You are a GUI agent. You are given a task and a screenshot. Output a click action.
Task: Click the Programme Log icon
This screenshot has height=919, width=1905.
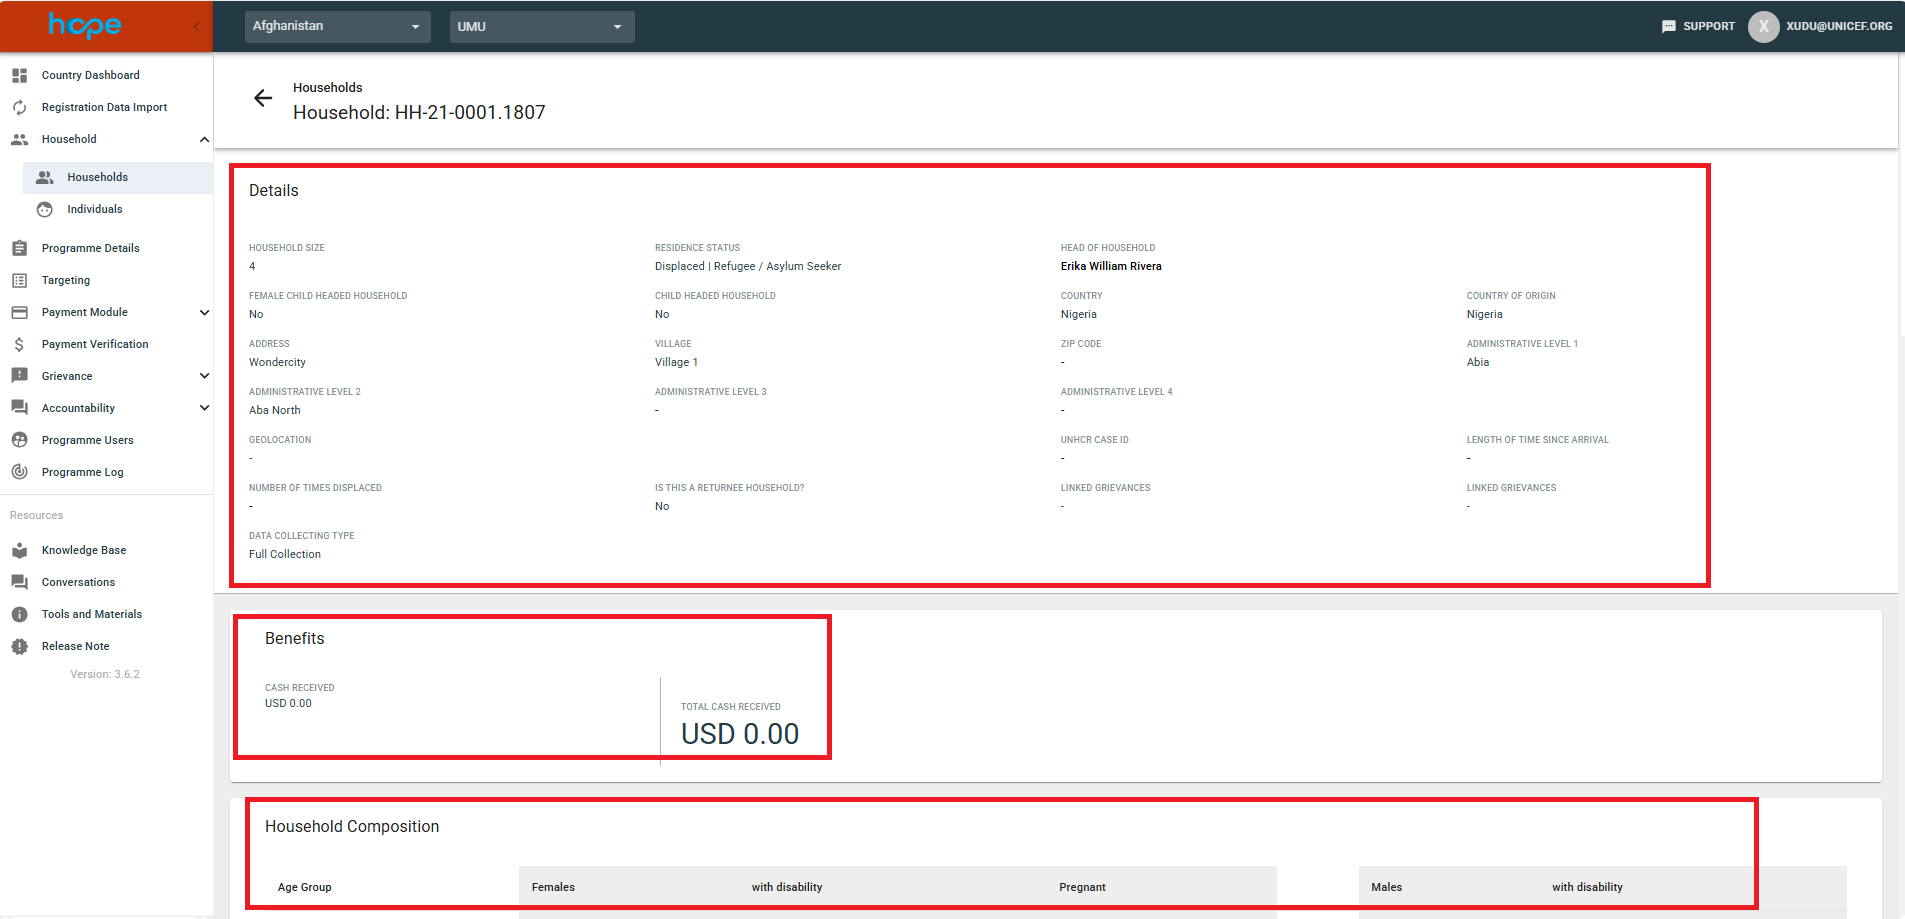pyautogui.click(x=19, y=472)
